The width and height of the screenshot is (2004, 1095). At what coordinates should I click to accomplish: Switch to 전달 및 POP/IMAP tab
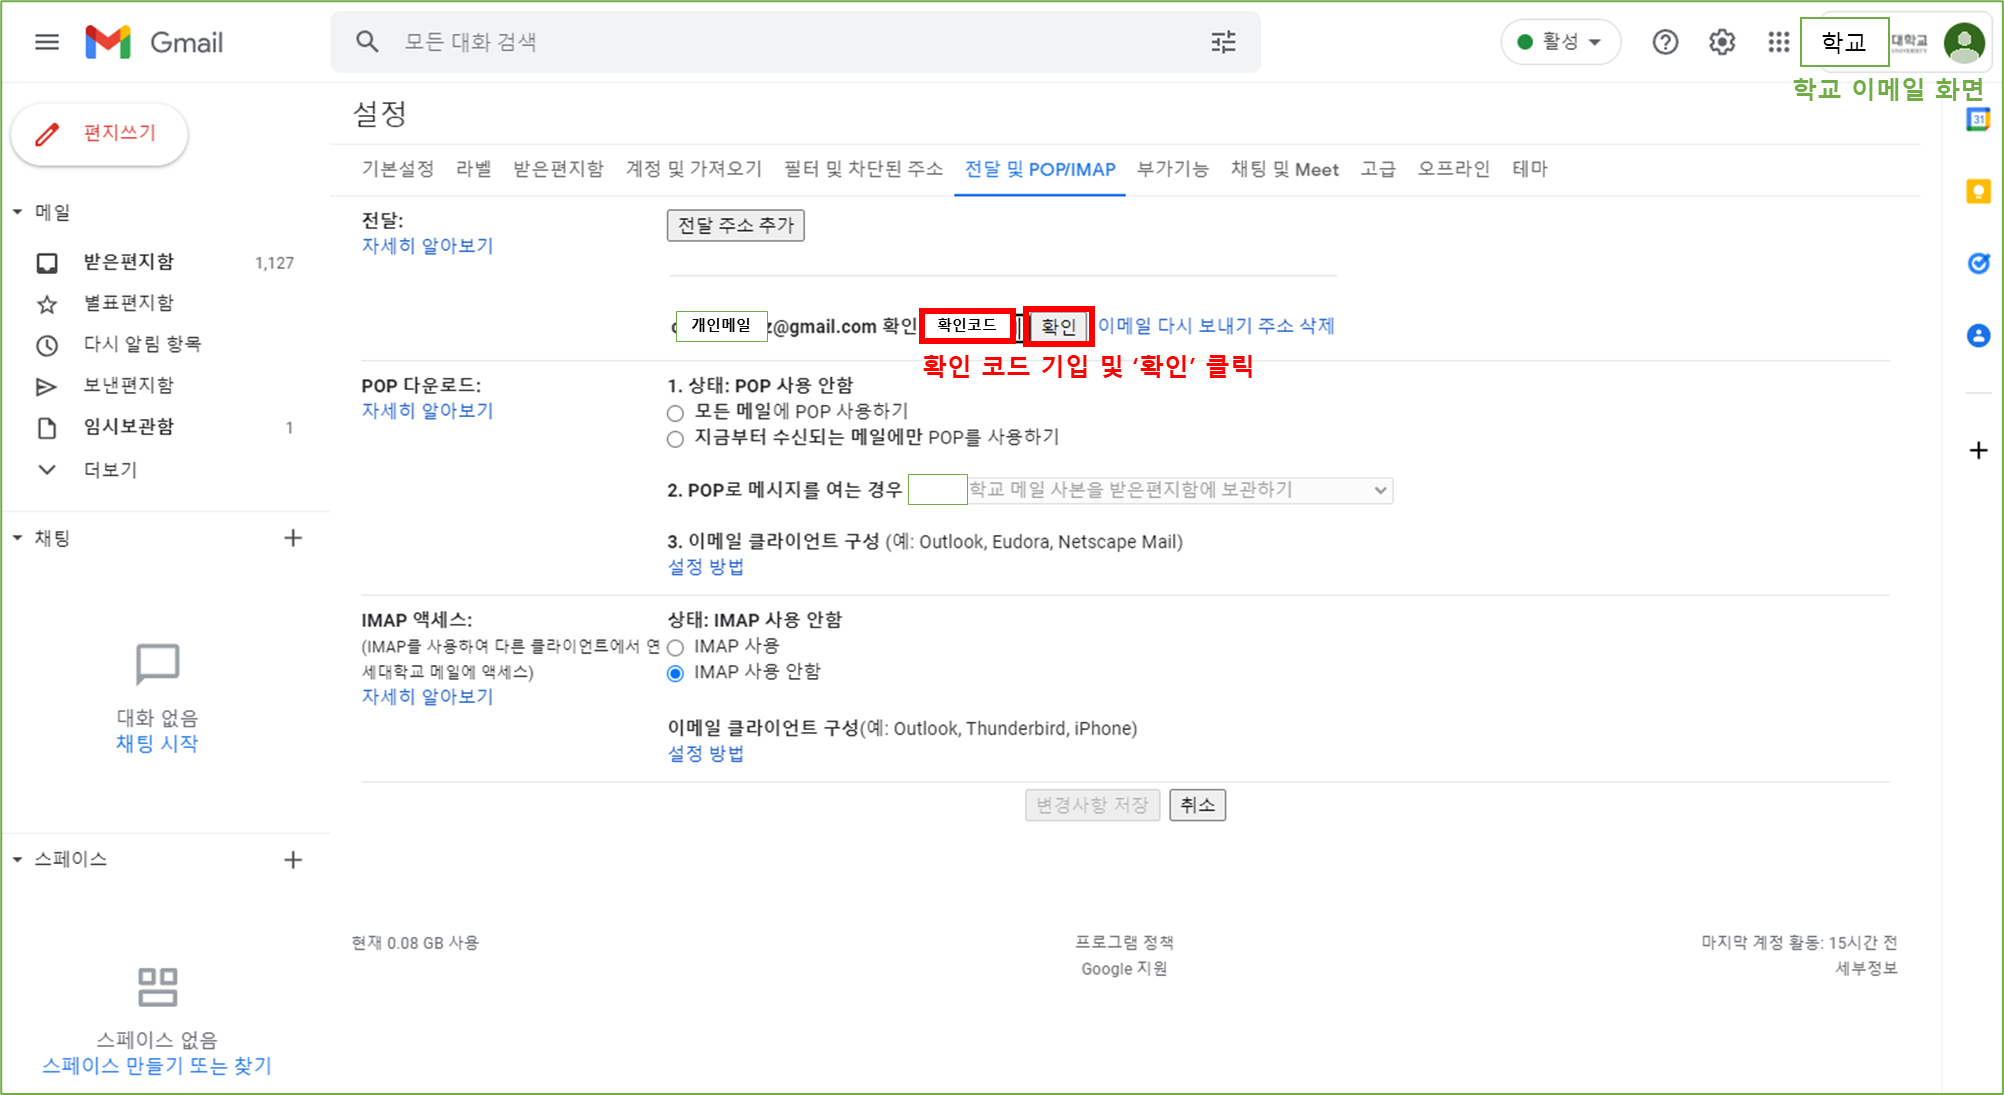(x=1040, y=169)
